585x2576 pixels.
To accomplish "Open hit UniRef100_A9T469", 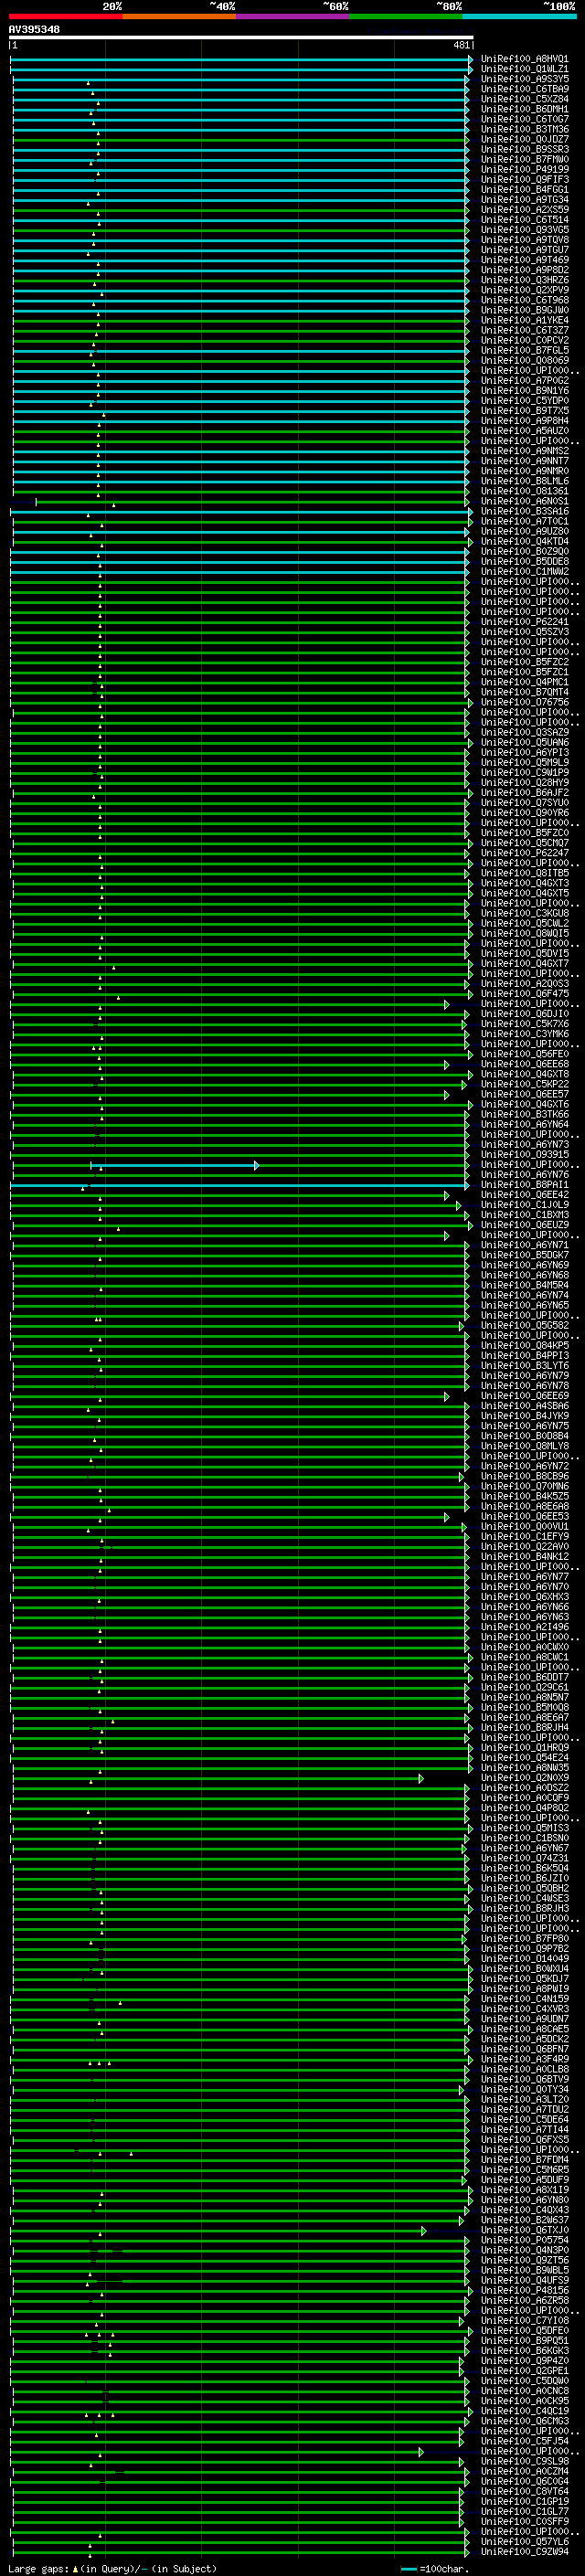I will (525, 260).
